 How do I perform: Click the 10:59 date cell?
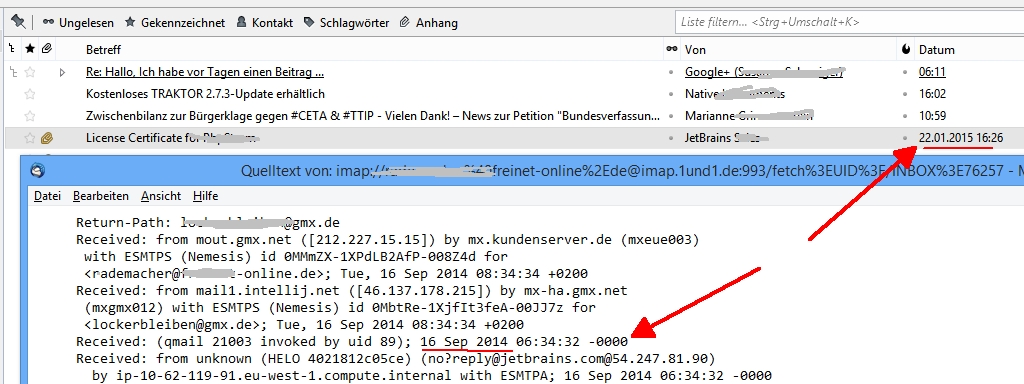932,116
